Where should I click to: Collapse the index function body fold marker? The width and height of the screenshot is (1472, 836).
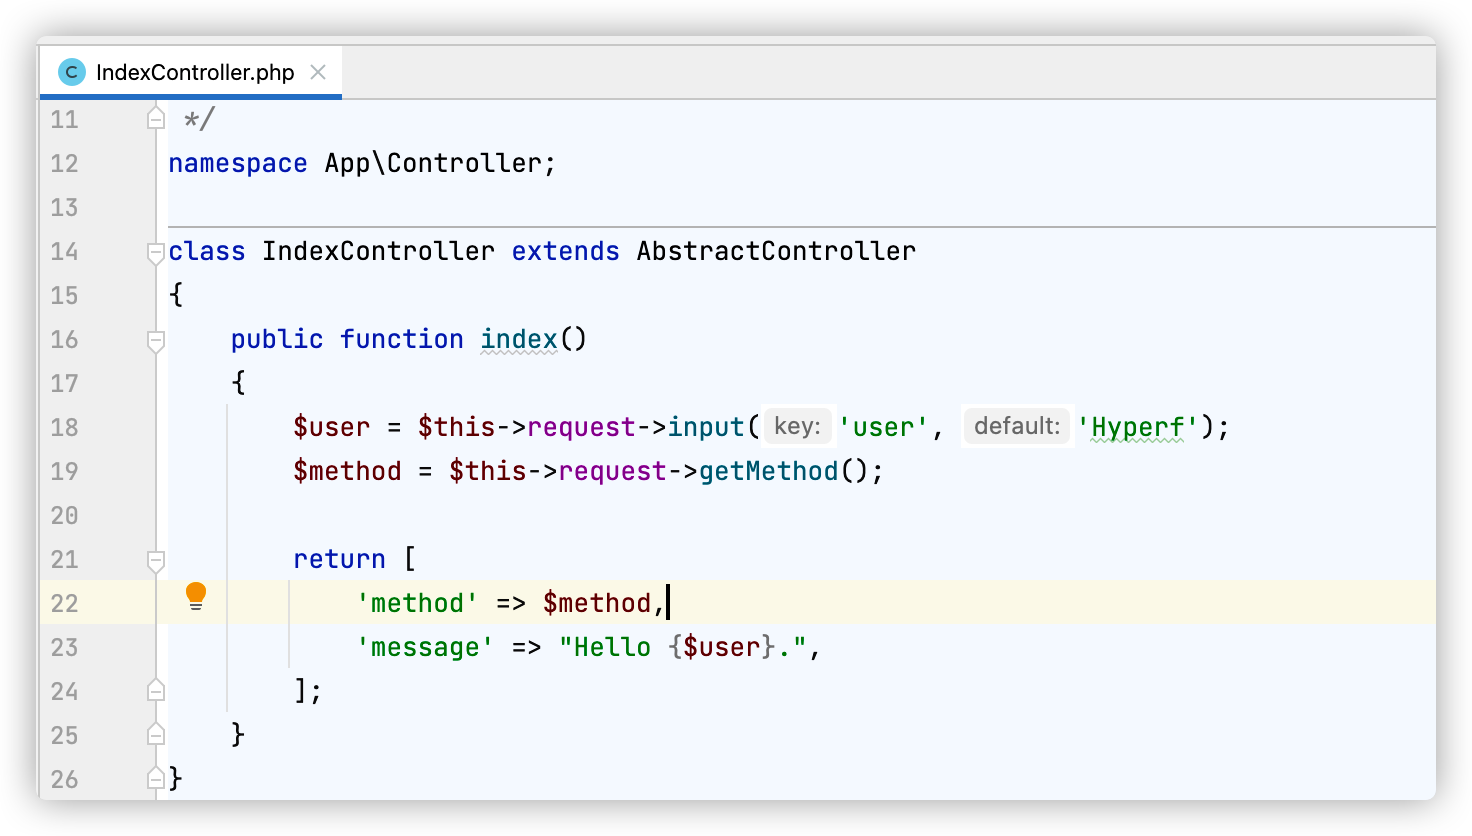click(x=155, y=339)
